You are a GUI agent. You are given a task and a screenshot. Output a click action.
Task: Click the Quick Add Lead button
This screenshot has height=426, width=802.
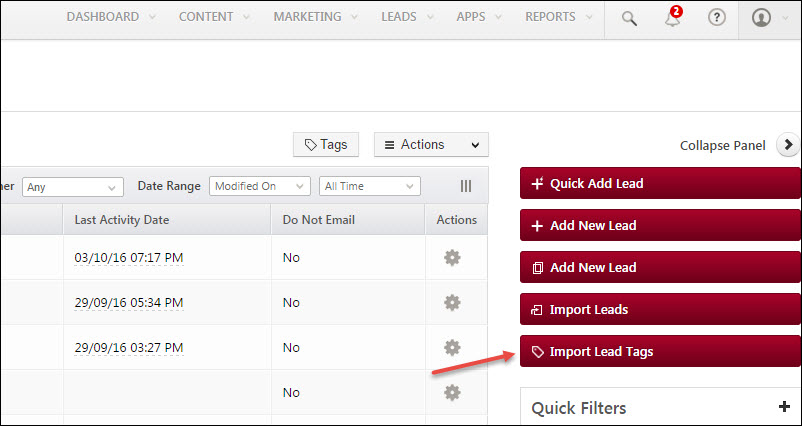pos(660,184)
